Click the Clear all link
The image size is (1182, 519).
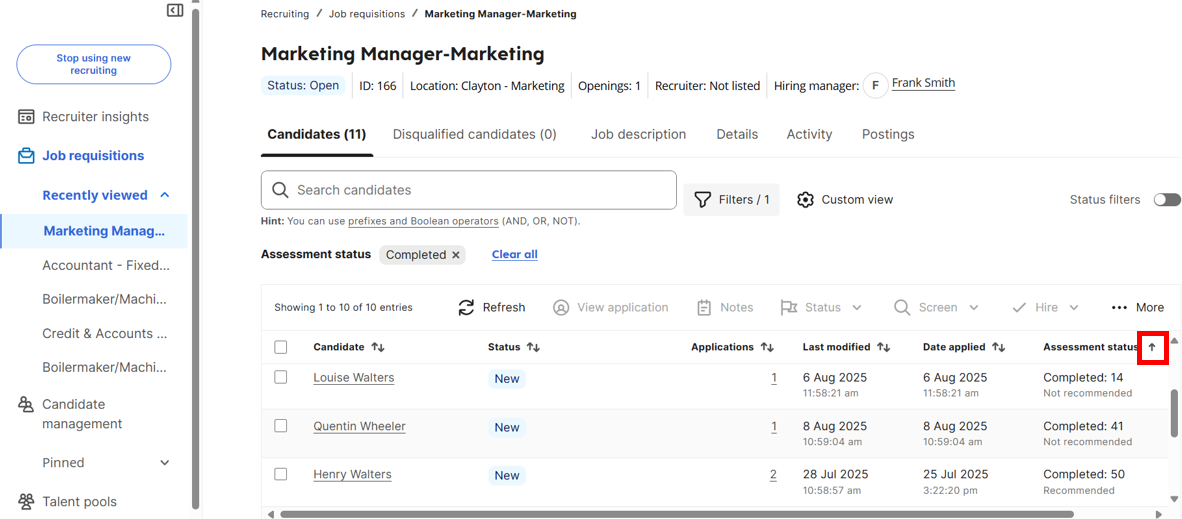[x=515, y=255]
